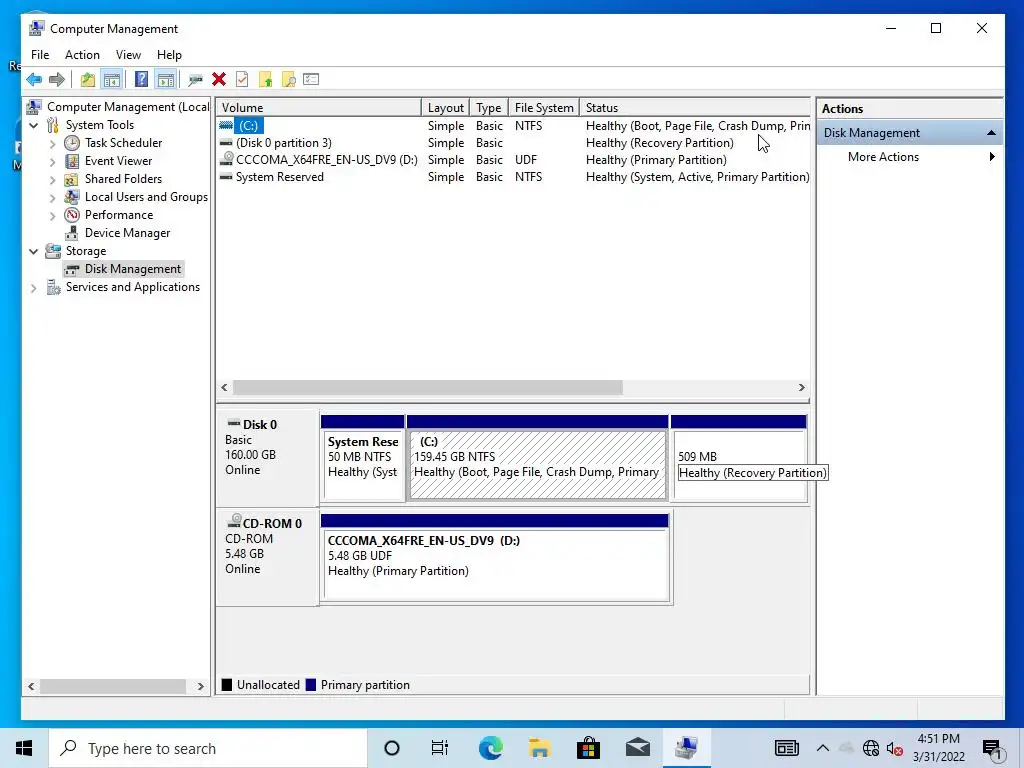The width and height of the screenshot is (1024, 768).
Task: Select Services and Applications node
Action: (133, 287)
